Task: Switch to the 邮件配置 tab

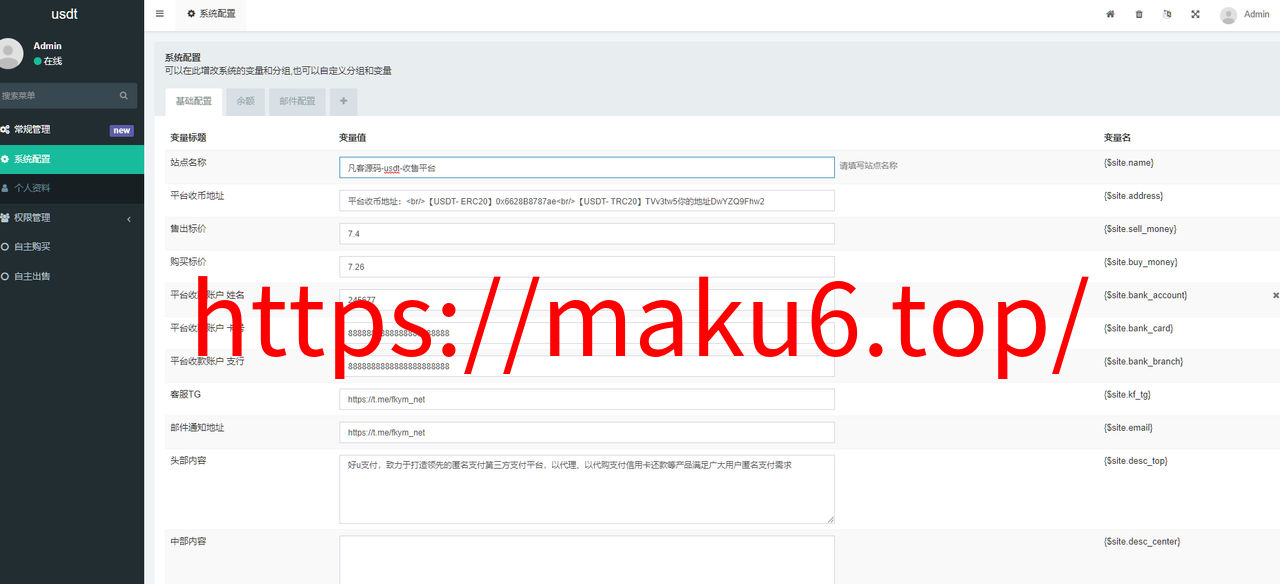Action: (297, 102)
